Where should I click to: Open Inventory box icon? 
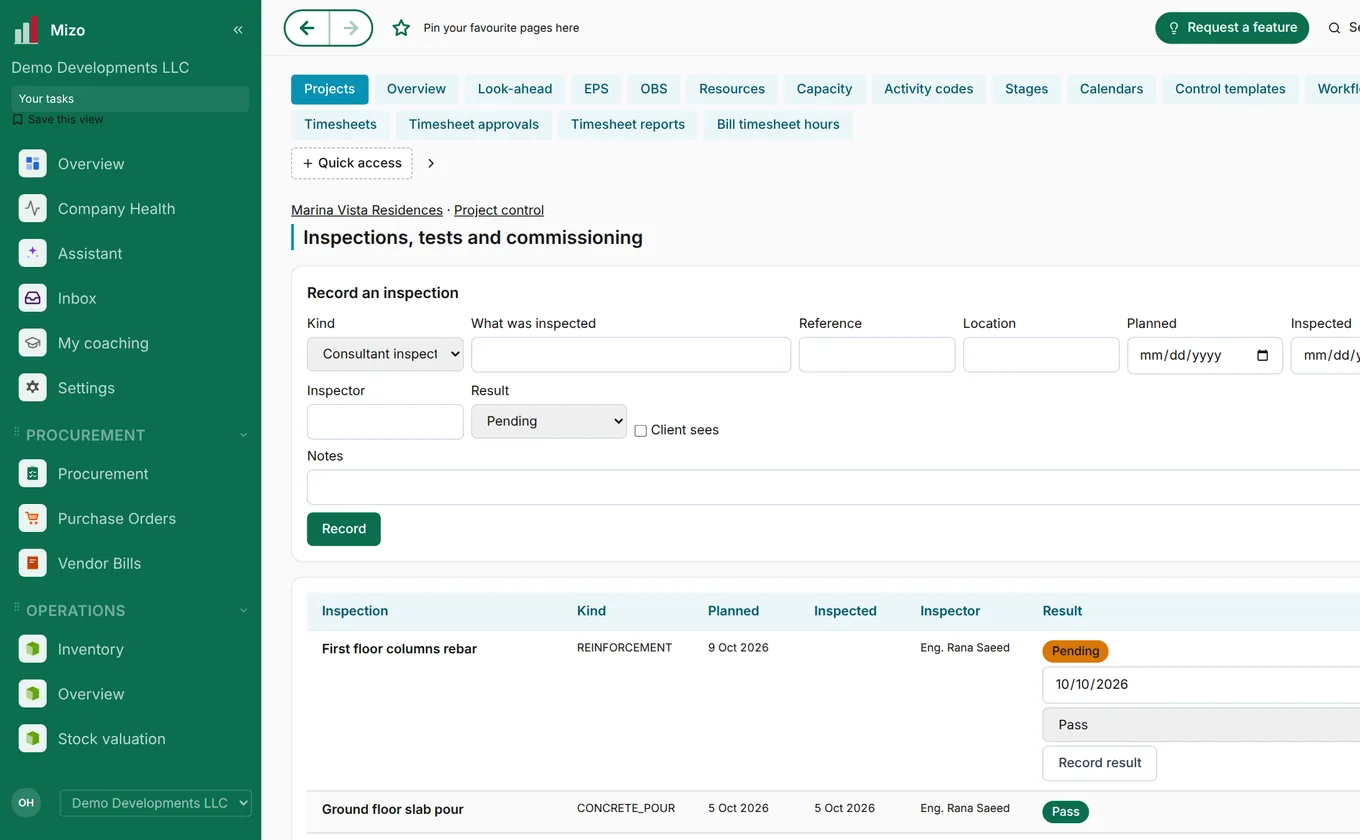tap(33, 649)
